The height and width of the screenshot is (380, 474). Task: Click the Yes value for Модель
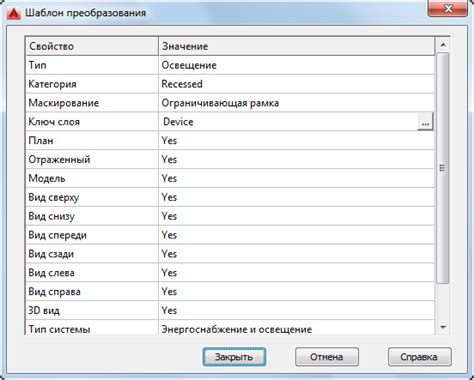tap(297, 178)
